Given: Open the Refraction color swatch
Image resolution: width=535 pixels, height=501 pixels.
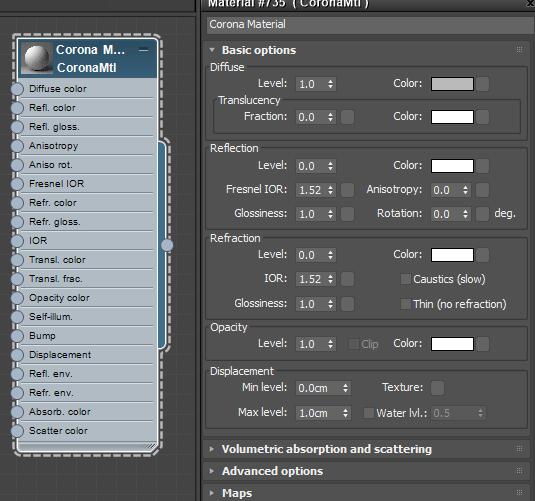Looking at the screenshot, I should tap(452, 255).
